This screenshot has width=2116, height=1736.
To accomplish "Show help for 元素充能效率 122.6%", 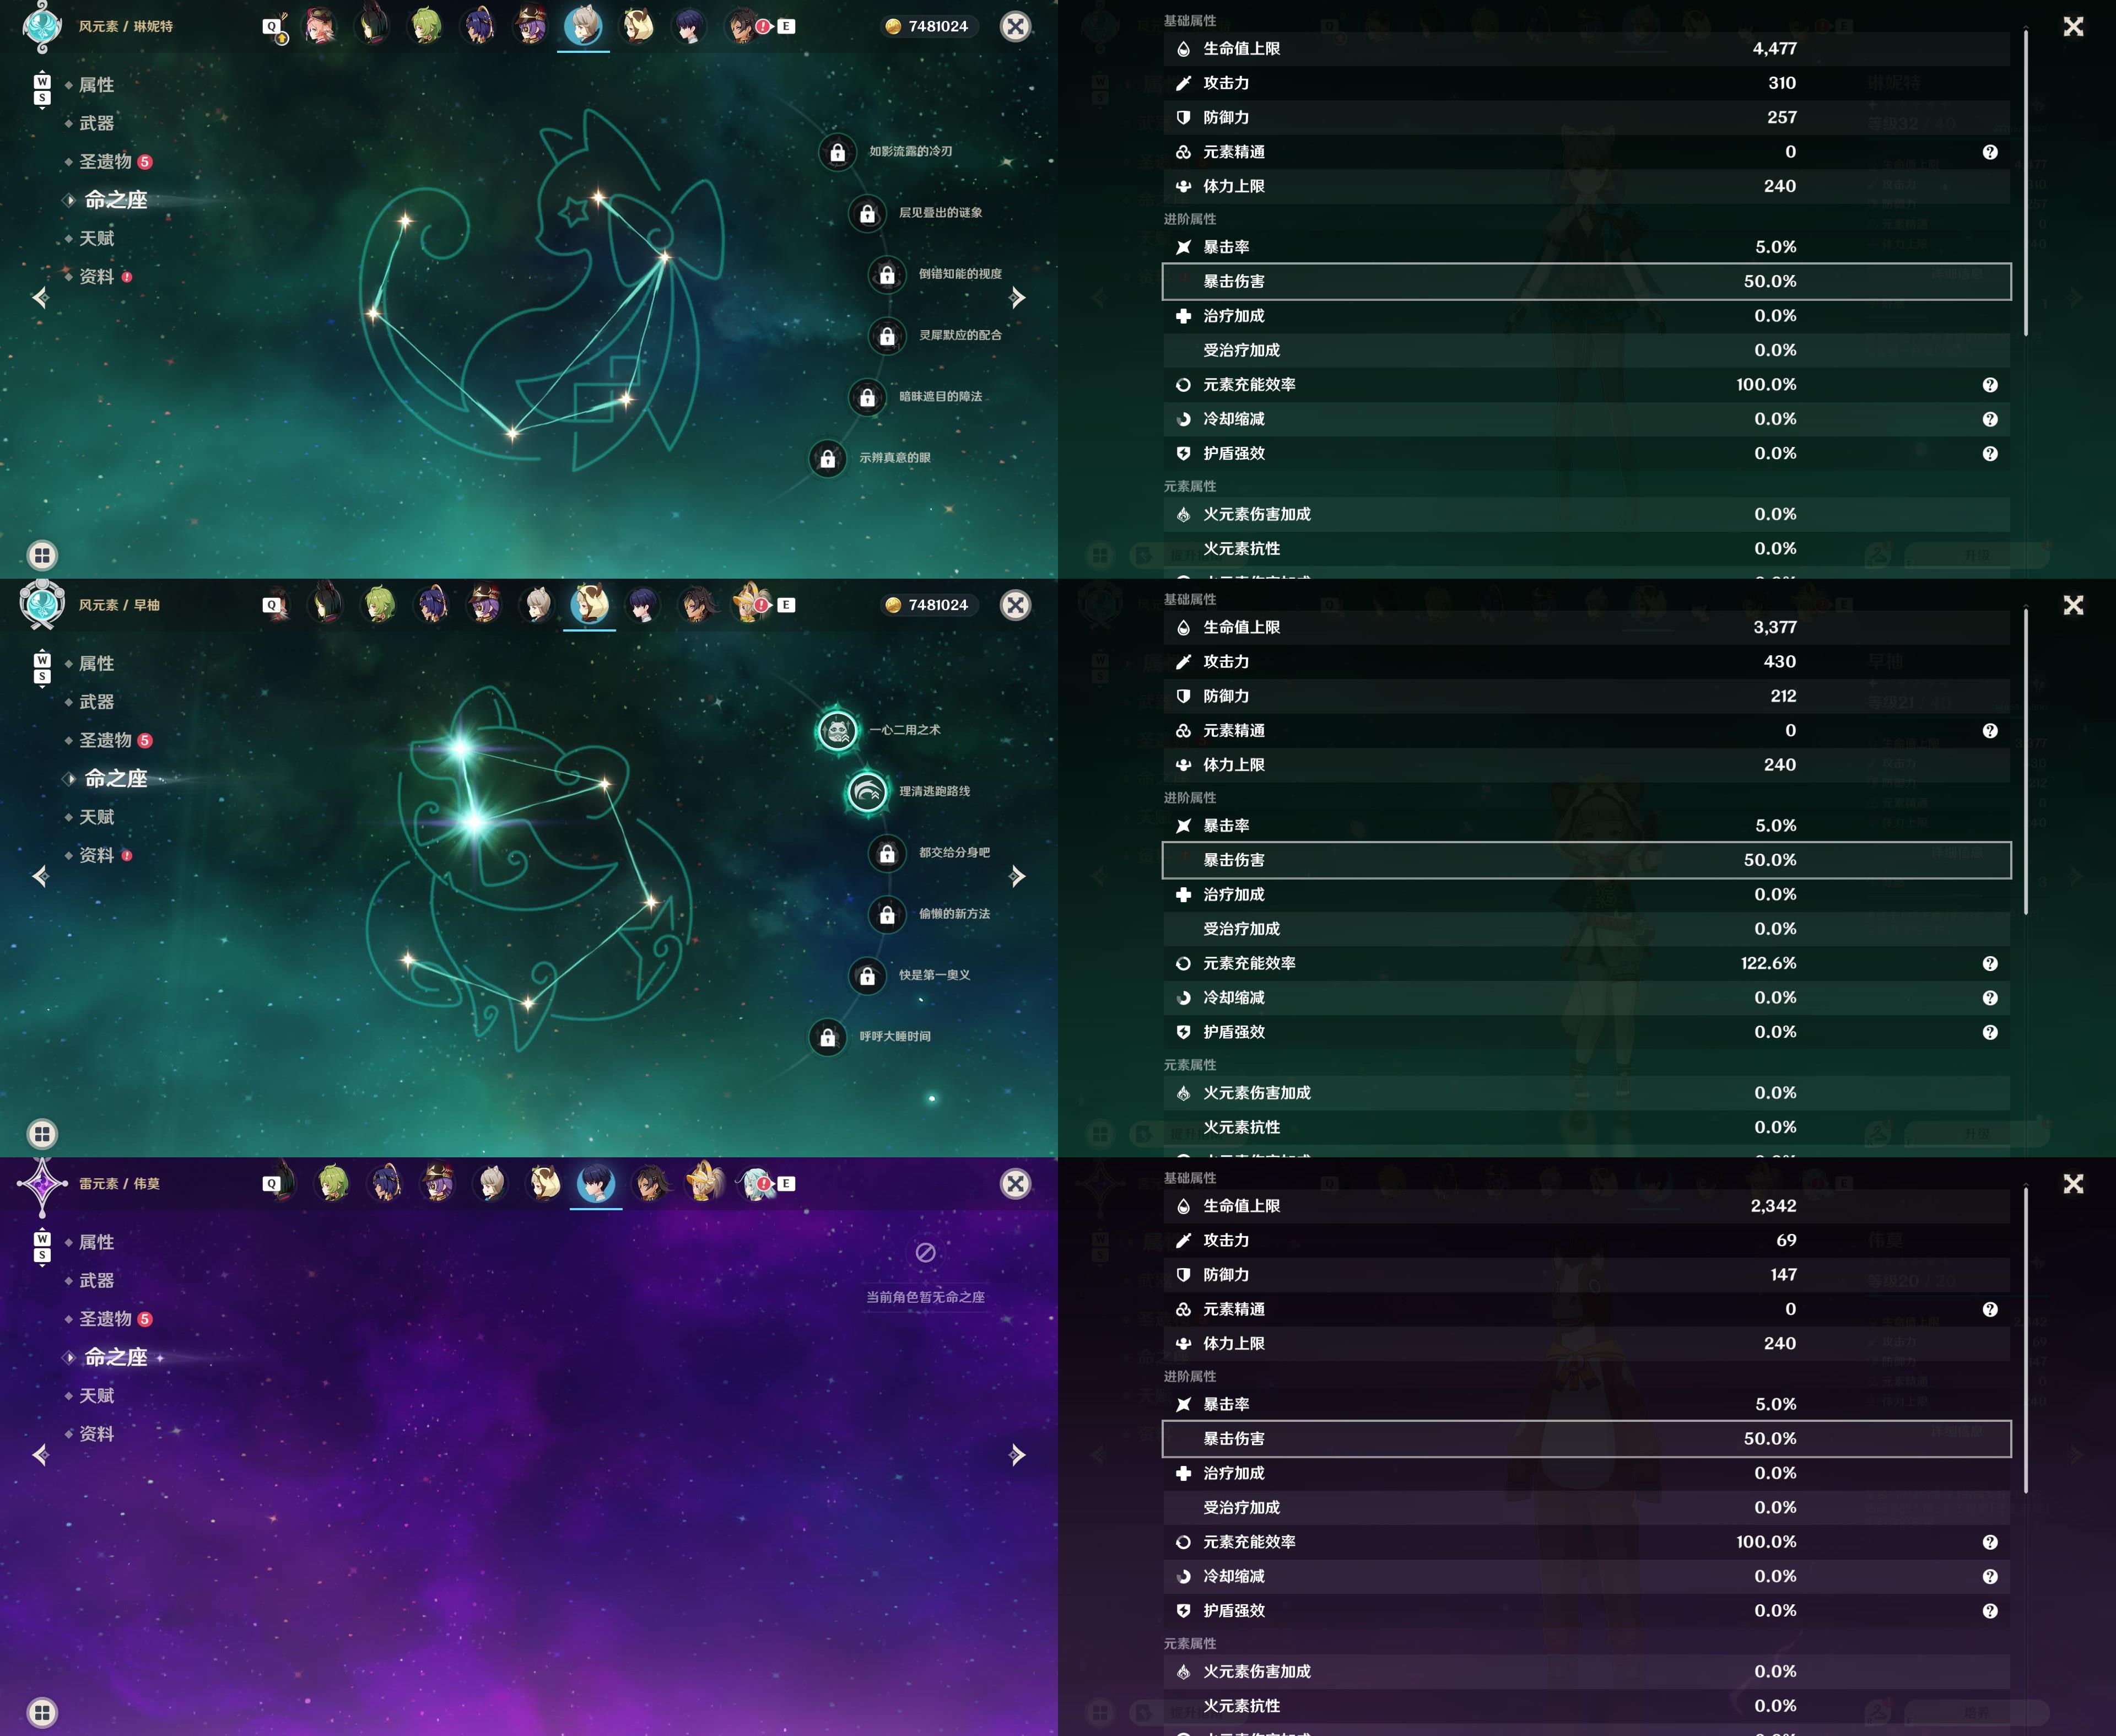I will [1990, 964].
